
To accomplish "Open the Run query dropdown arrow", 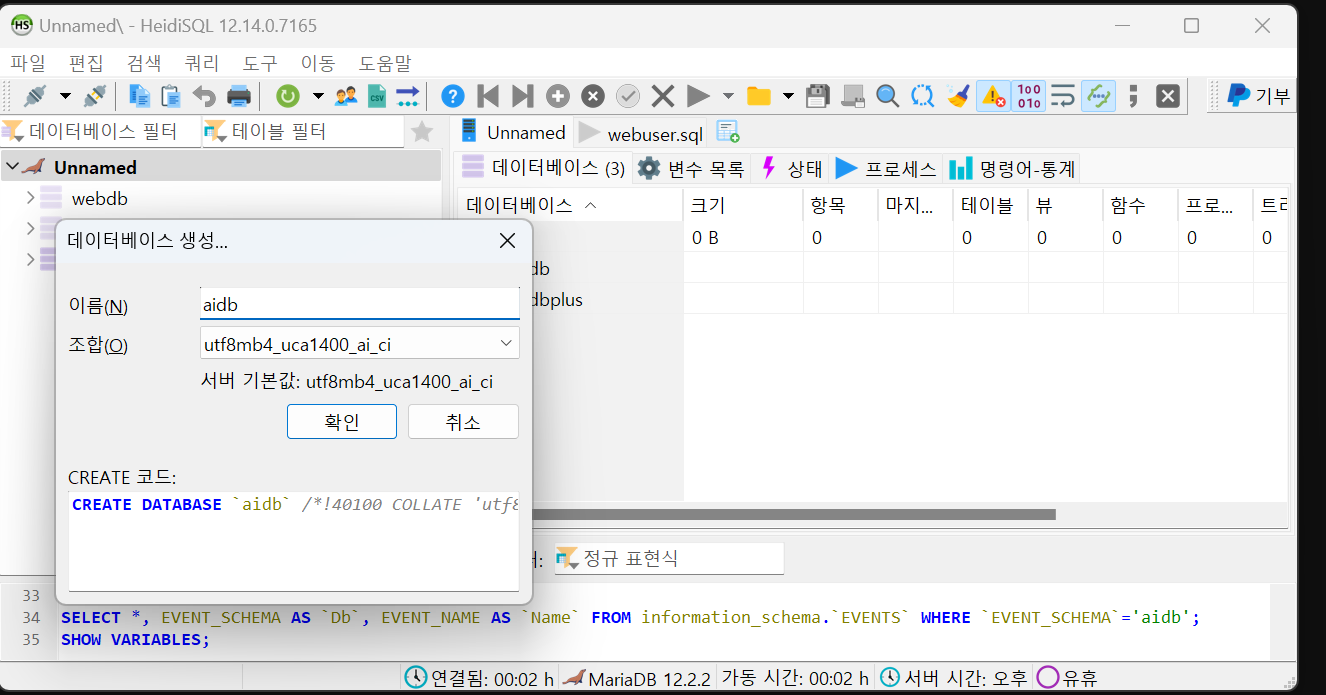I will pyautogui.click(x=728, y=96).
